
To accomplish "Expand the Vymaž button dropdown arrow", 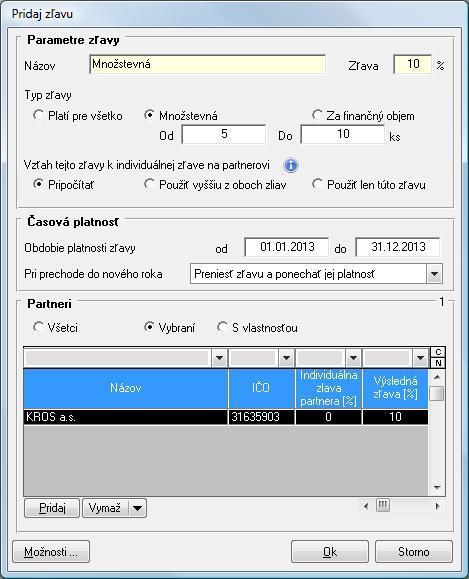I will [x=137, y=508].
